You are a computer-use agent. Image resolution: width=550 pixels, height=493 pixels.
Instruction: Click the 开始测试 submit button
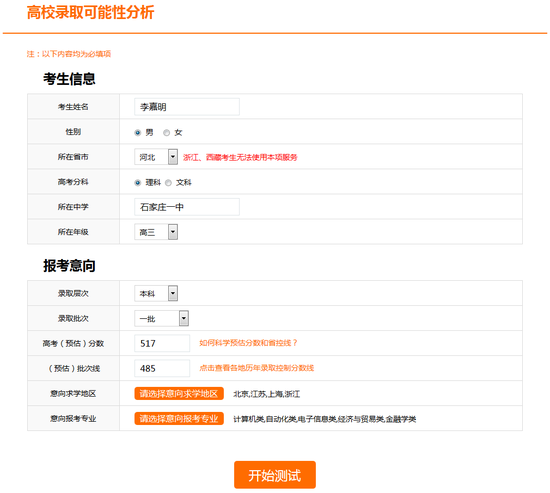click(x=275, y=475)
